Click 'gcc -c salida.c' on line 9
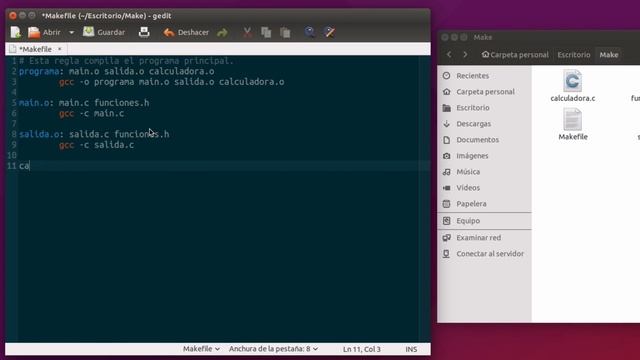The height and width of the screenshot is (360, 640). pos(96,145)
